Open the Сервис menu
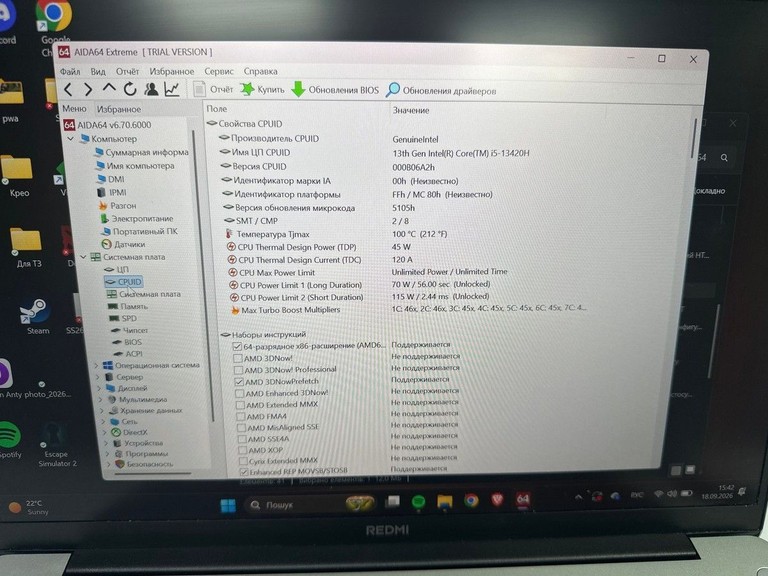768x576 pixels. 219,72
